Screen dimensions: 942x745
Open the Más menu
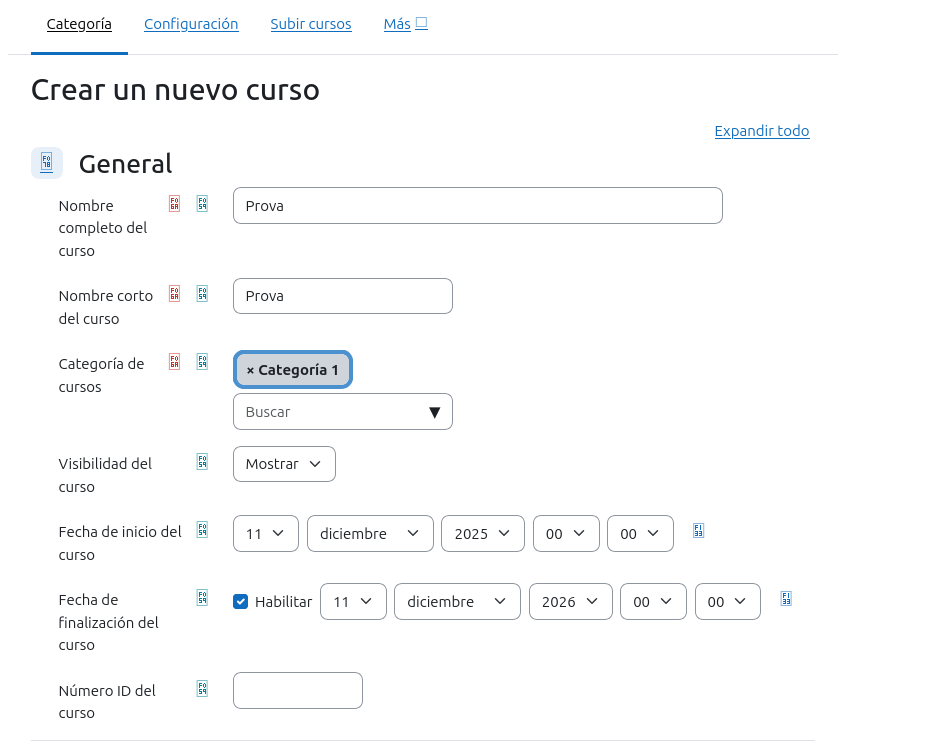(405, 24)
